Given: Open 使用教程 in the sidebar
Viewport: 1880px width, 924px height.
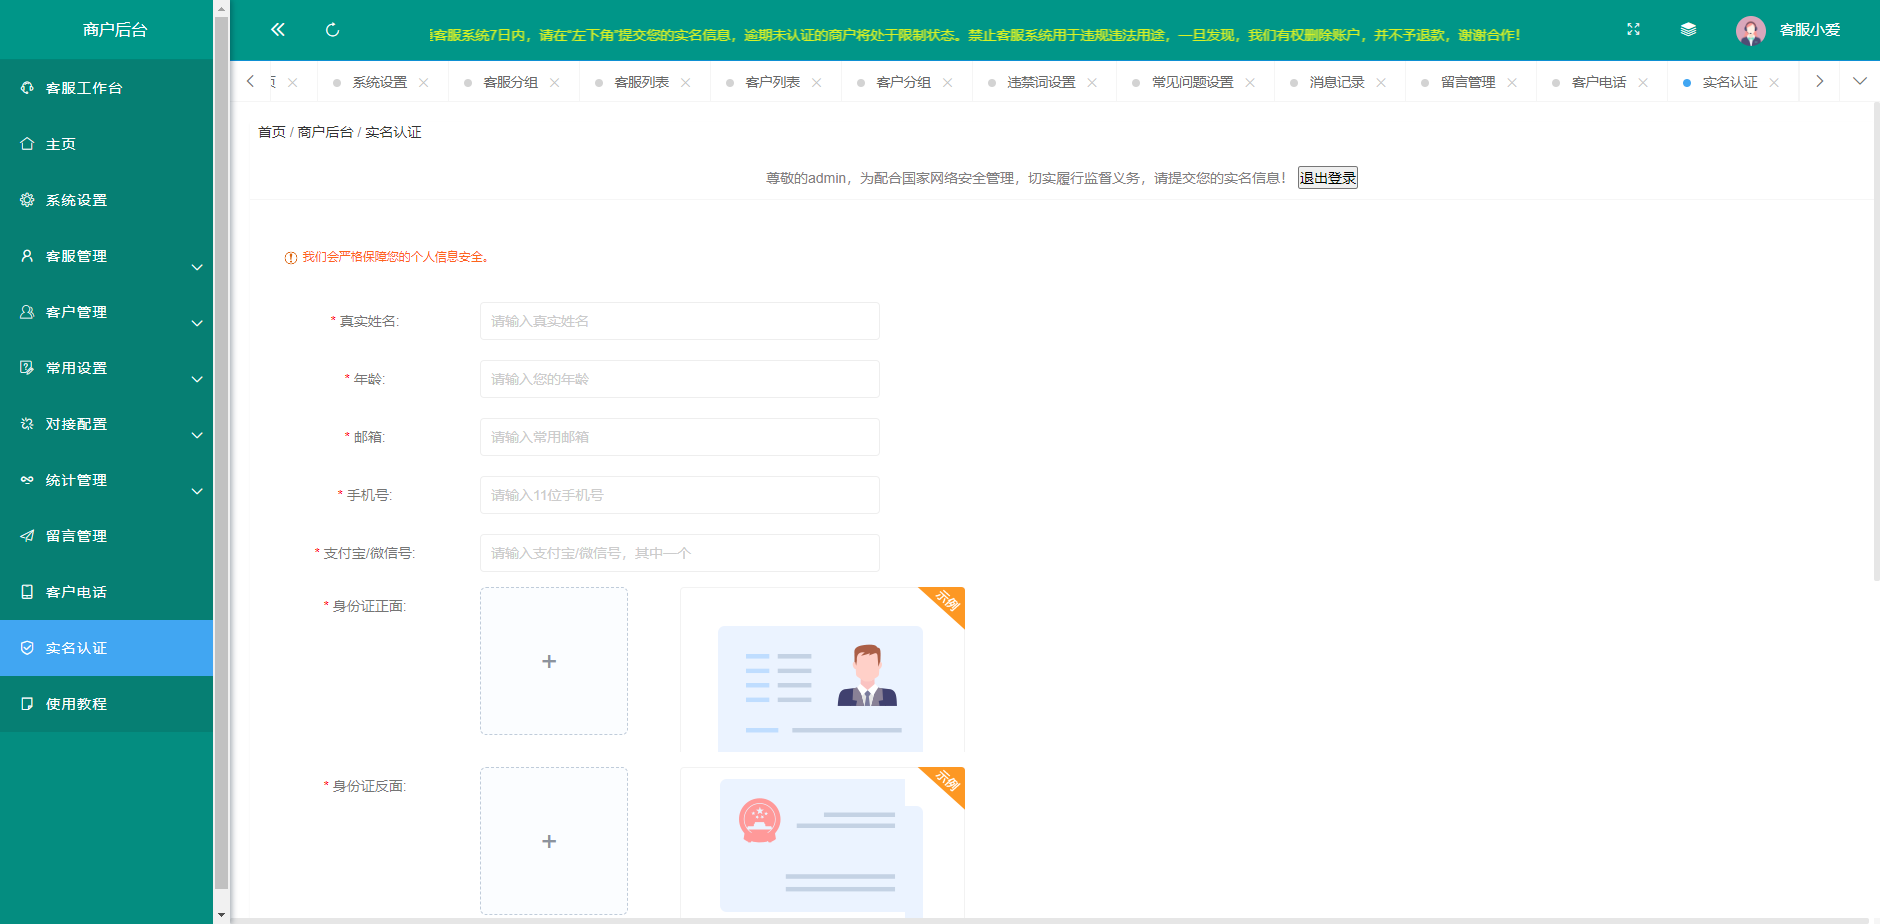Looking at the screenshot, I should pos(77,704).
